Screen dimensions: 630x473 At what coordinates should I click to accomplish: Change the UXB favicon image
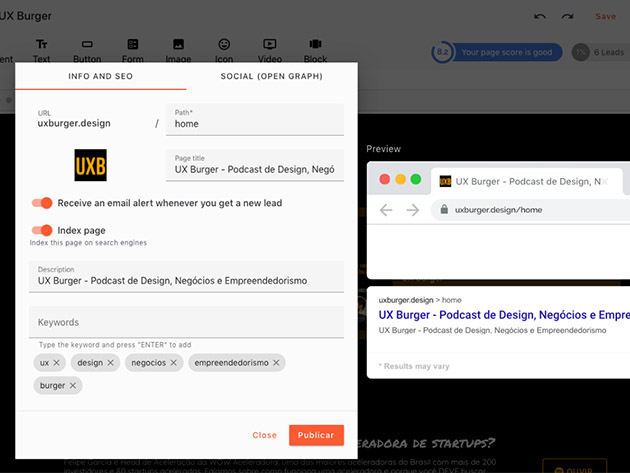[90, 165]
